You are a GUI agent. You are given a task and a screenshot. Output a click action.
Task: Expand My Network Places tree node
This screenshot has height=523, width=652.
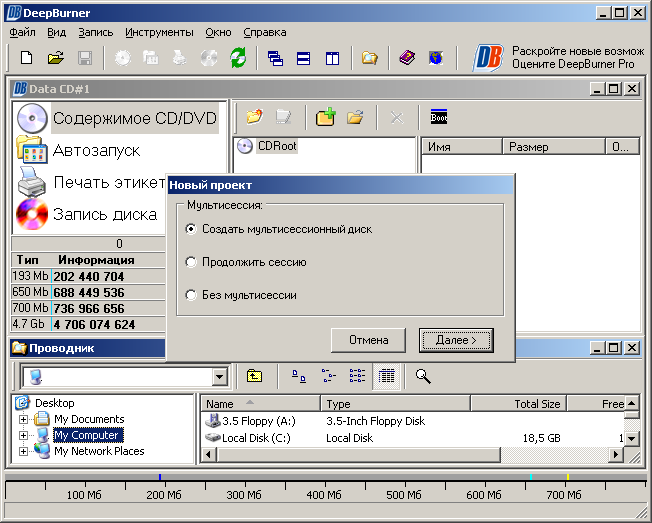click(24, 451)
